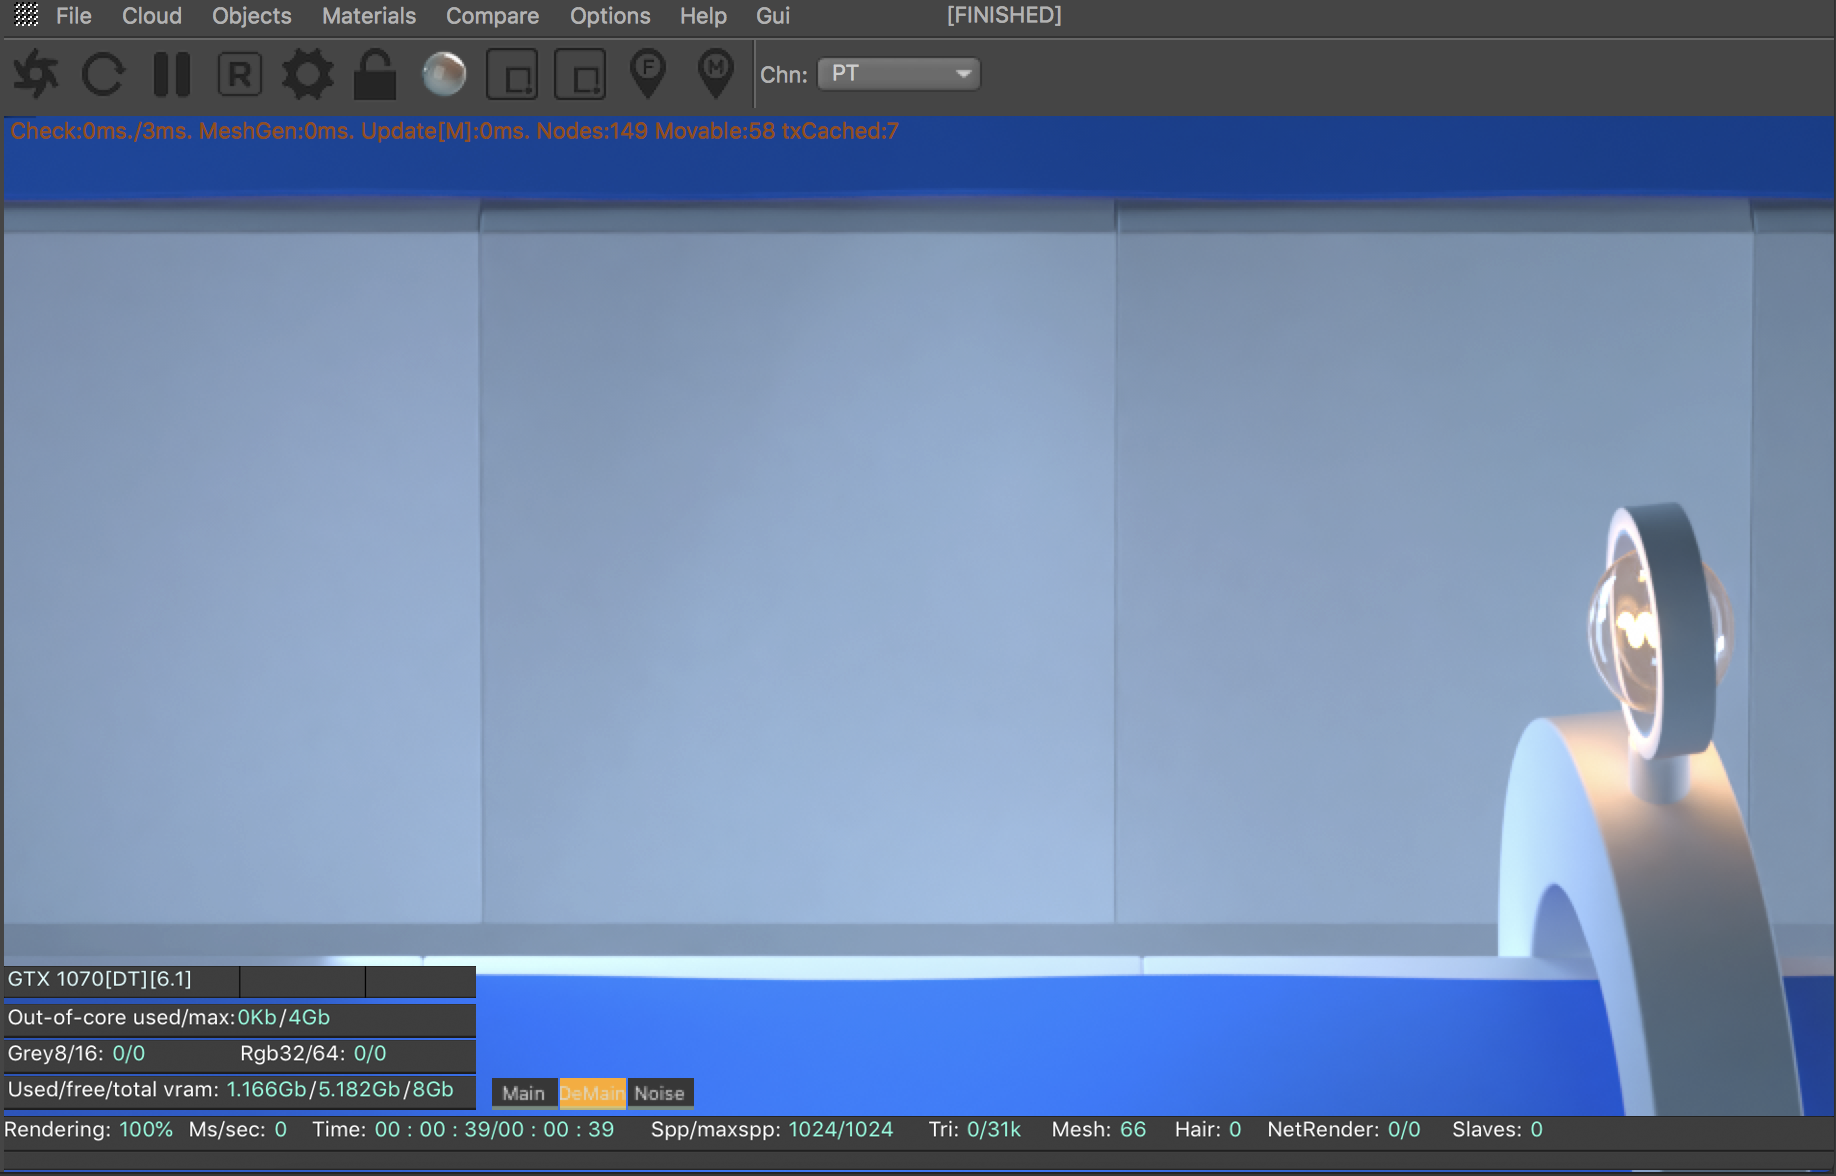Click the Octane logo send-scene icon
This screenshot has width=1836, height=1176.
coord(35,75)
